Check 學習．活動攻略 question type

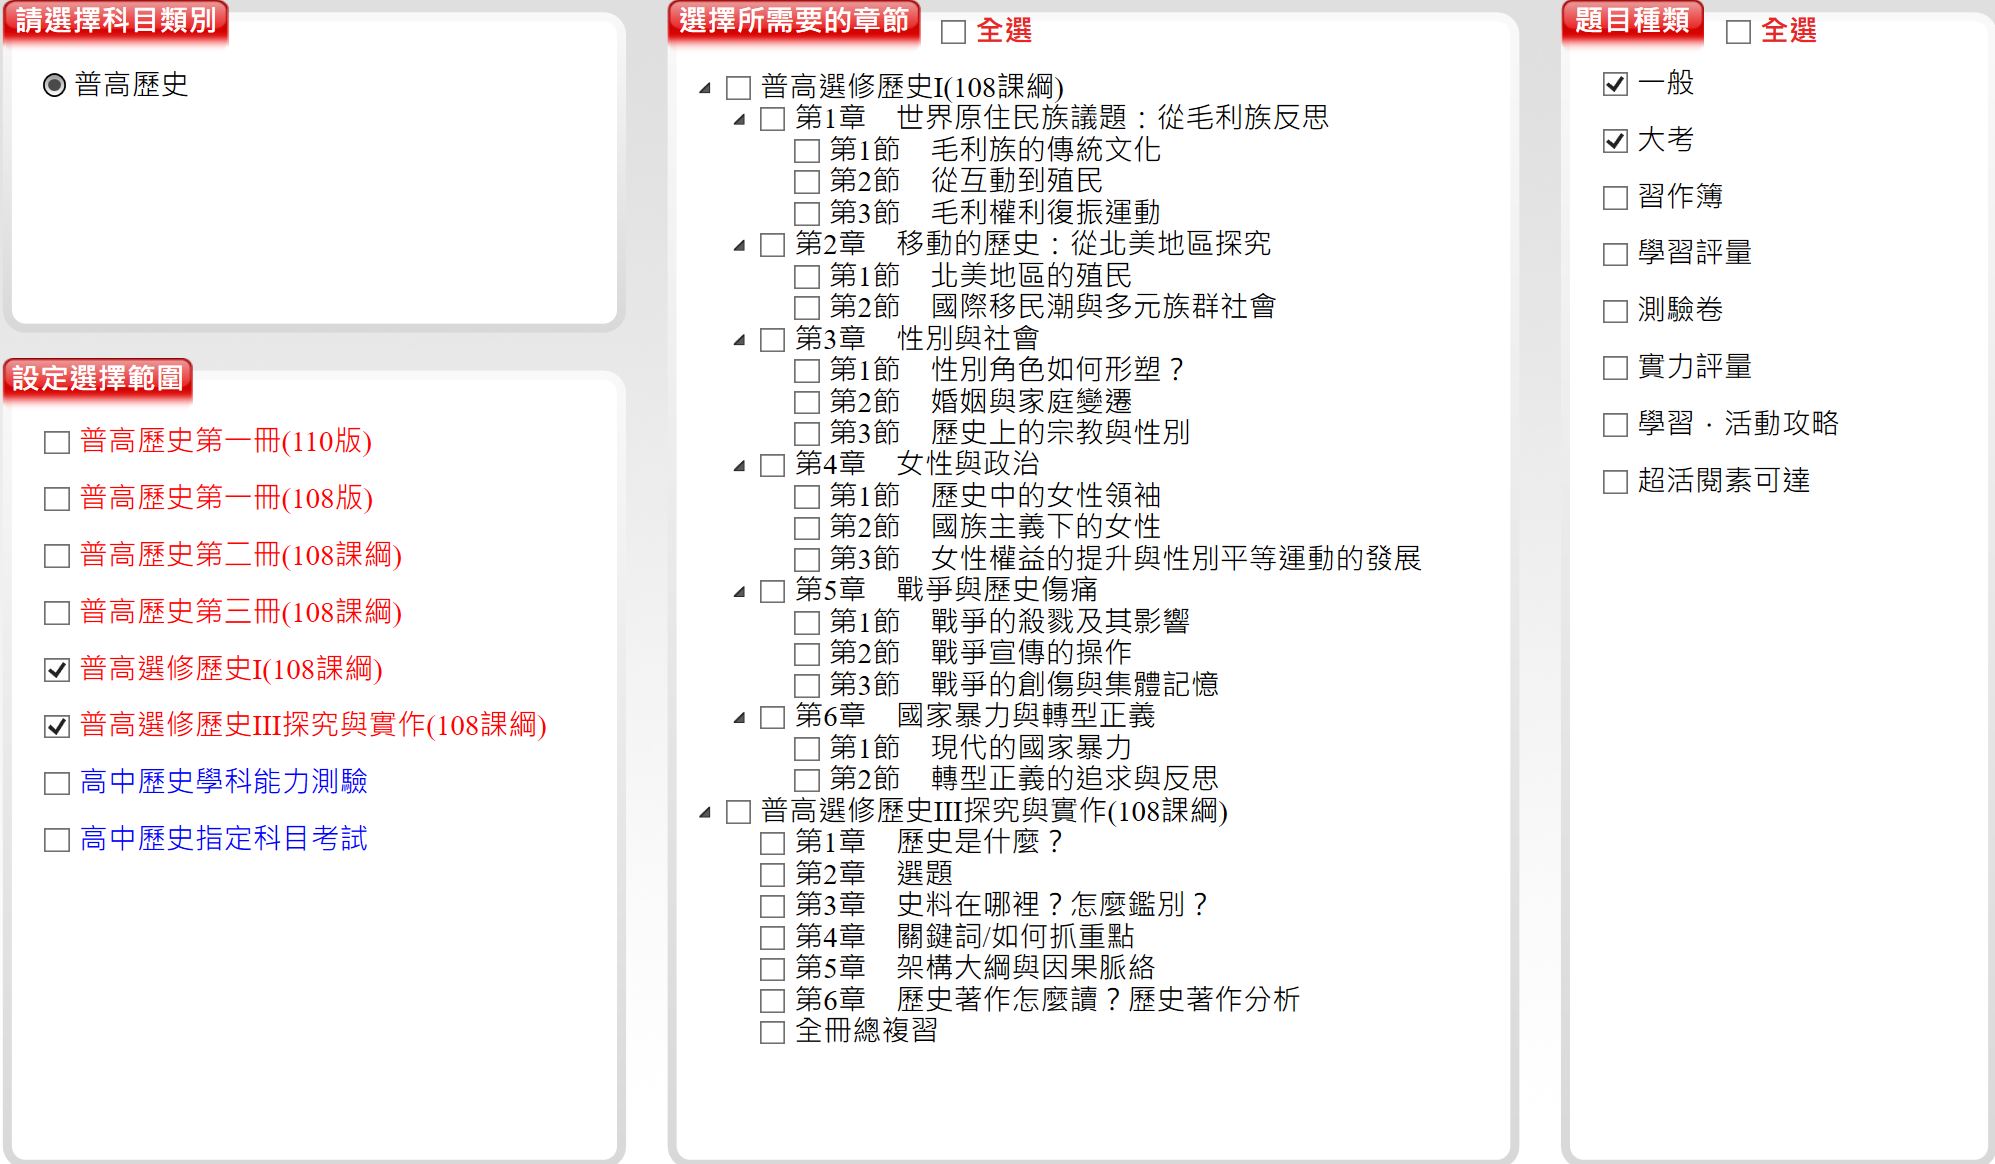[x=1615, y=425]
